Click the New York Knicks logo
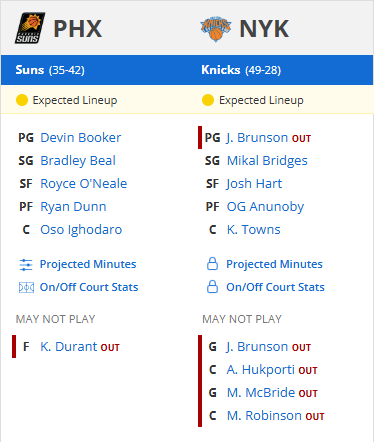The width and height of the screenshot is (374, 442). (216, 29)
